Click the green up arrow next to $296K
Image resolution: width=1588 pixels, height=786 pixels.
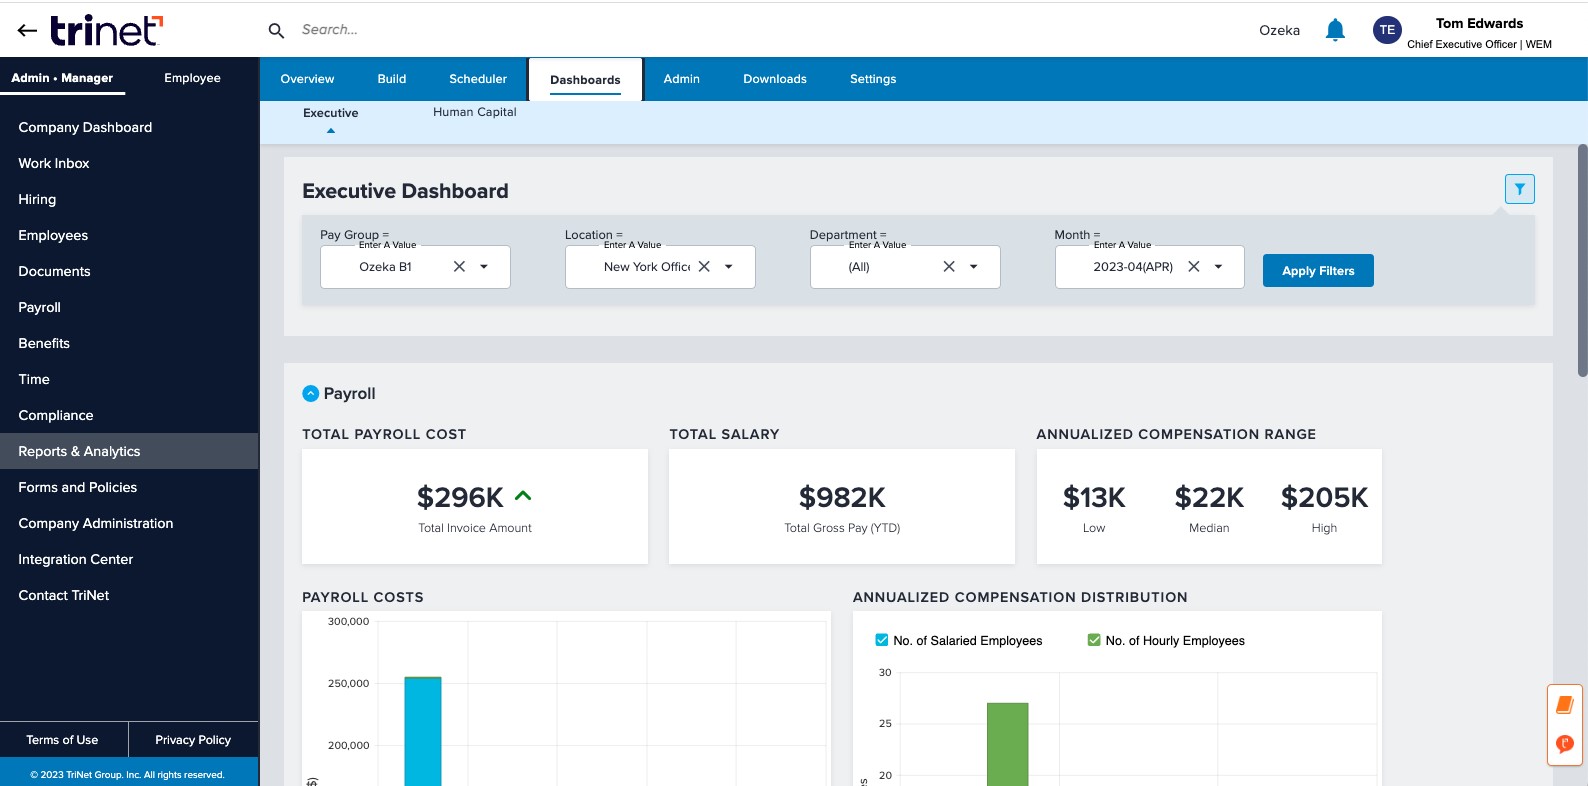click(x=523, y=495)
